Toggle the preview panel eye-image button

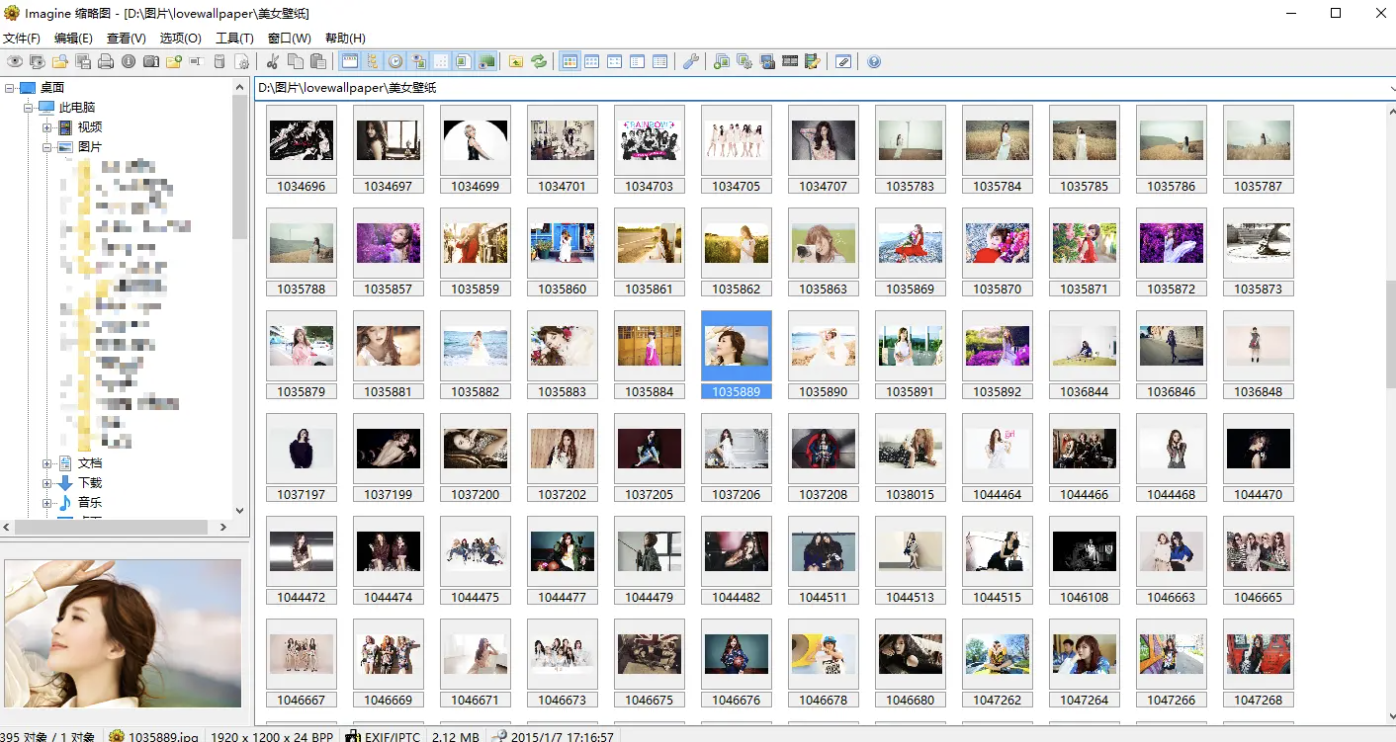click(418, 62)
